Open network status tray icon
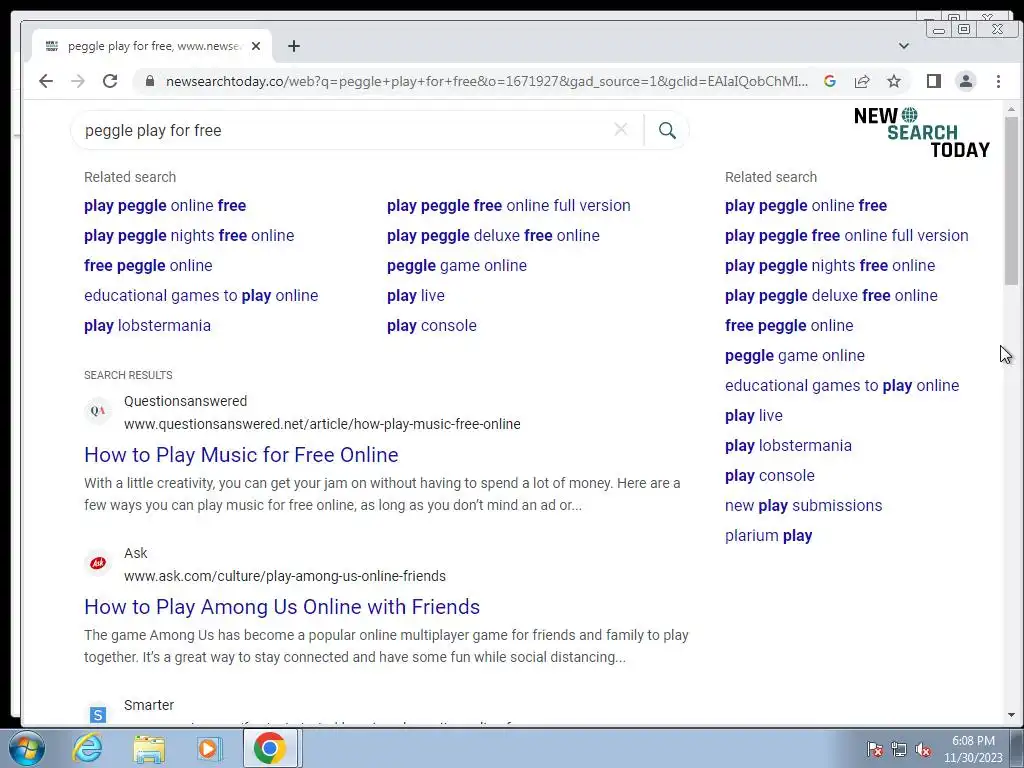This screenshot has width=1024, height=768. [x=899, y=750]
